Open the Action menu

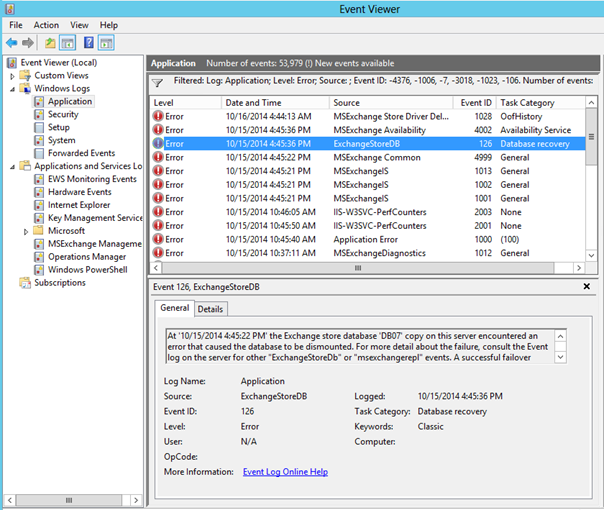(46, 24)
